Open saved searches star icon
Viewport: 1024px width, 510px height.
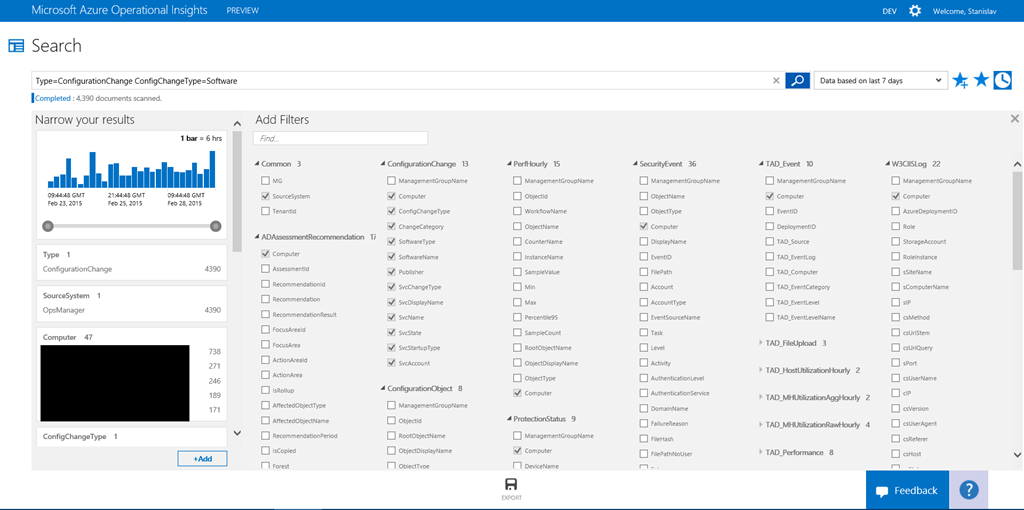tap(981, 80)
